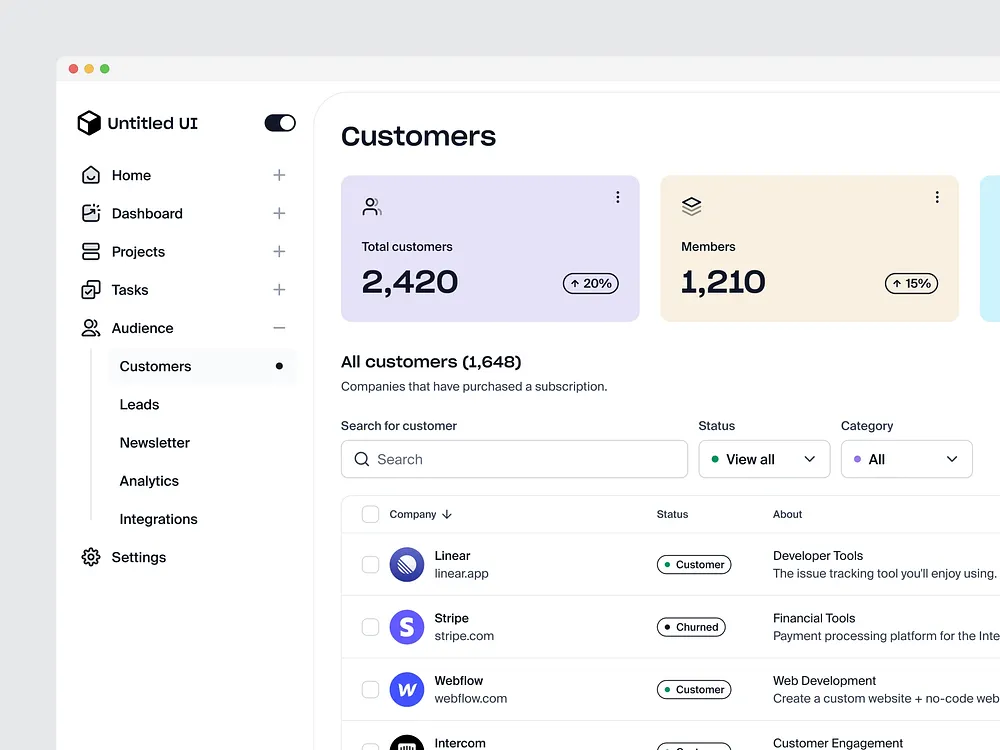The width and height of the screenshot is (1000, 750).
Task: Check the select-all checkbox in table header
Action: pos(370,514)
